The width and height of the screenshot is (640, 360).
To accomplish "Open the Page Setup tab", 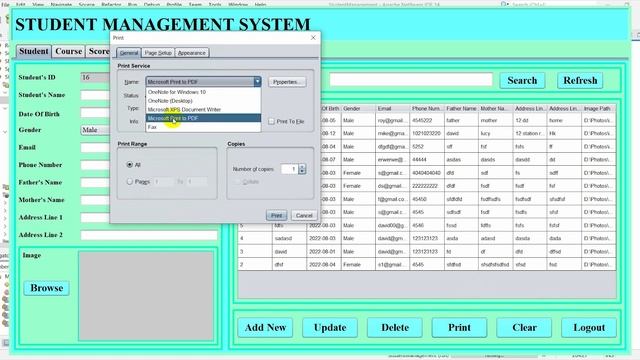I will coord(158,53).
